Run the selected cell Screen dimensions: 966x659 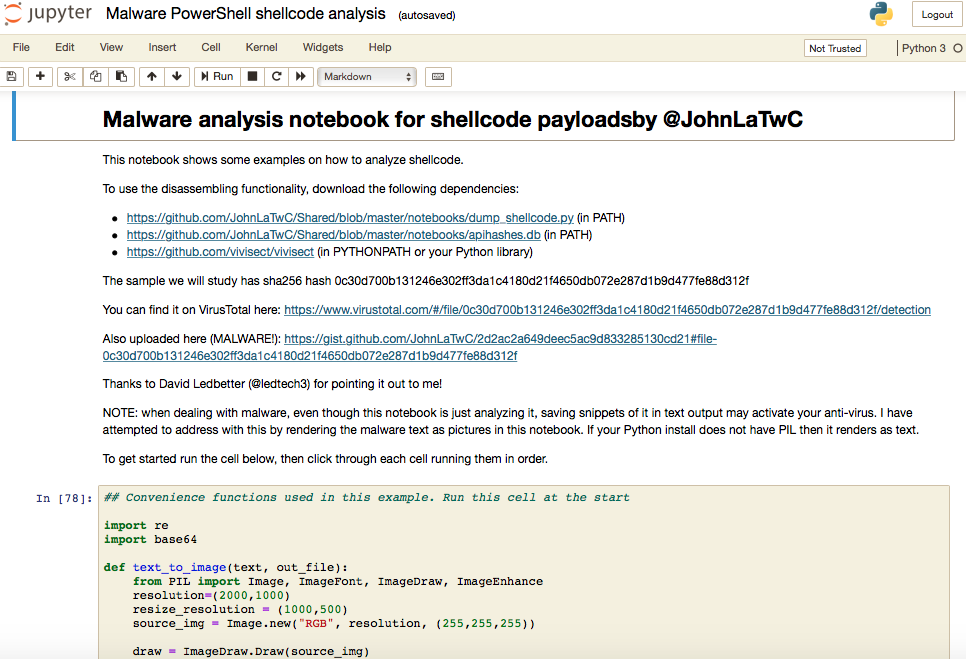[217, 76]
